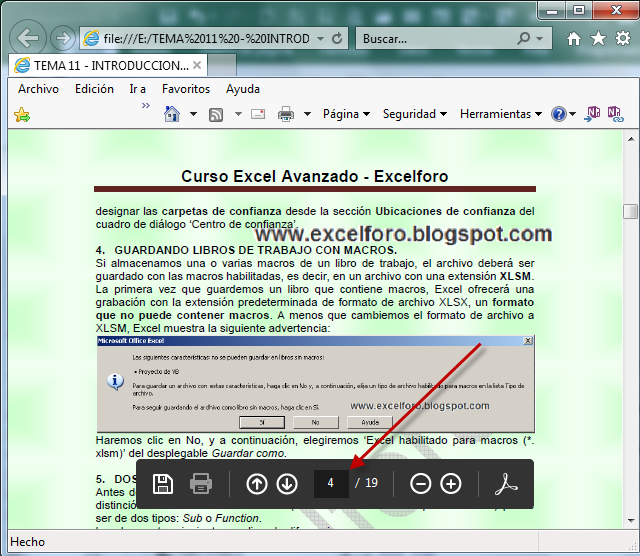640x556 pixels.
Task: Open the Favoritos menu
Action: 186,89
